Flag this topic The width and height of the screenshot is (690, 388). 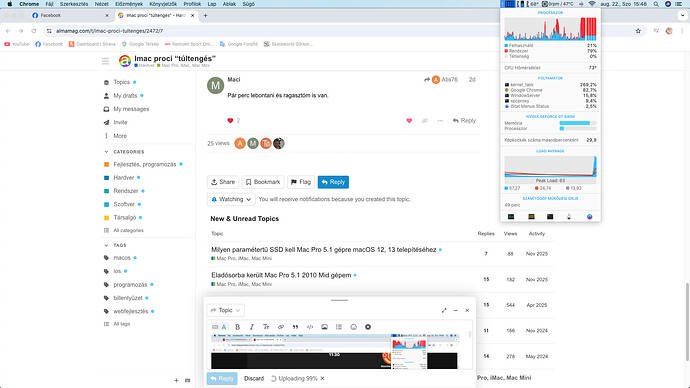tap(301, 182)
